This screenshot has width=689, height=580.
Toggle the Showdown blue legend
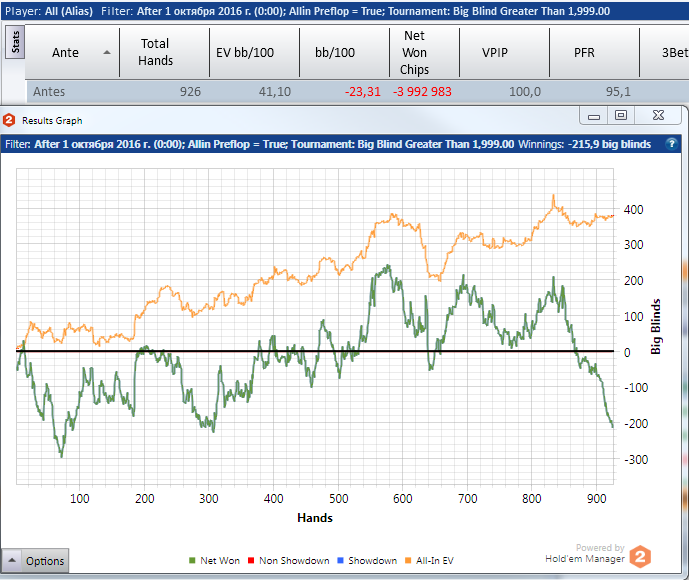367,561
